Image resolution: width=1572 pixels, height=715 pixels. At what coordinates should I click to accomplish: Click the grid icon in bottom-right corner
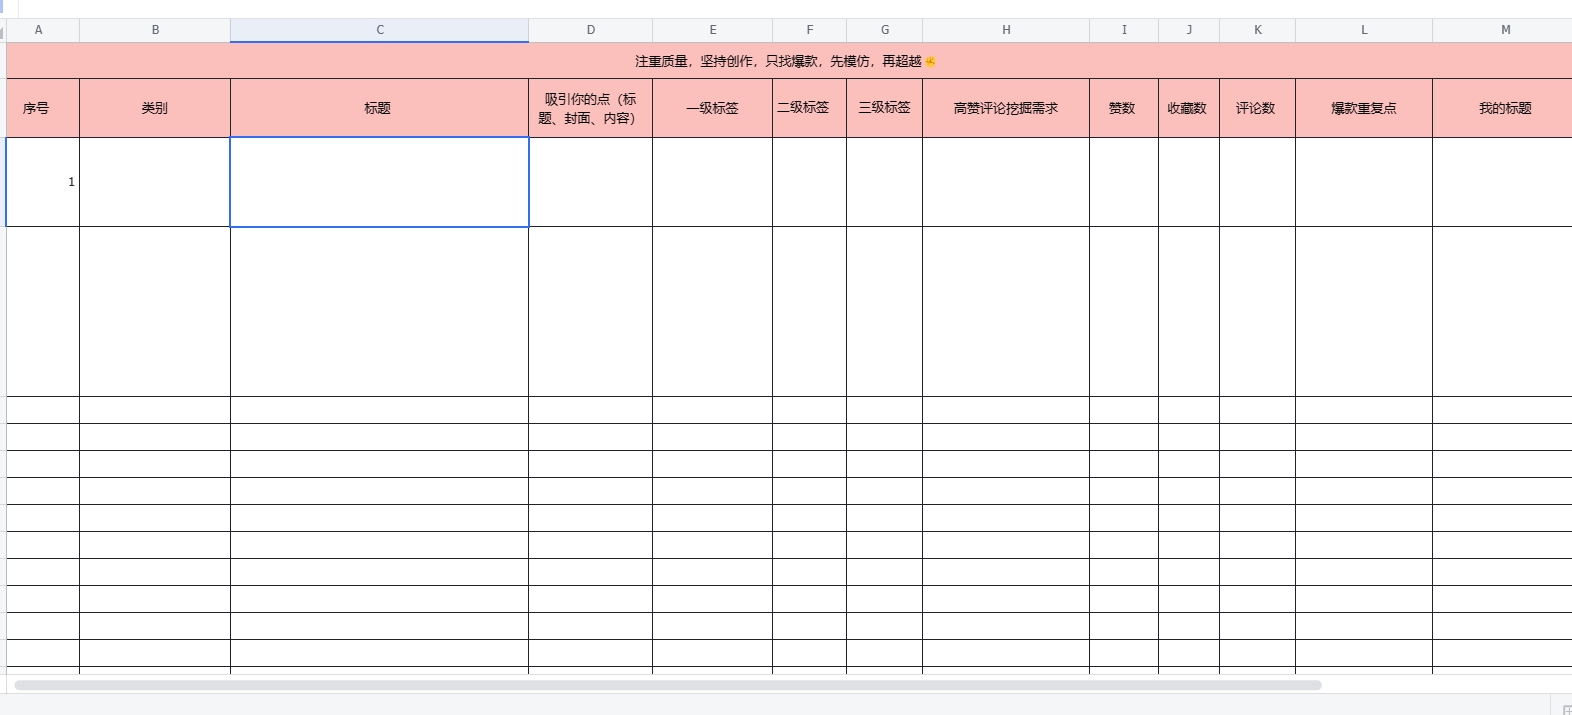coord(1565,709)
